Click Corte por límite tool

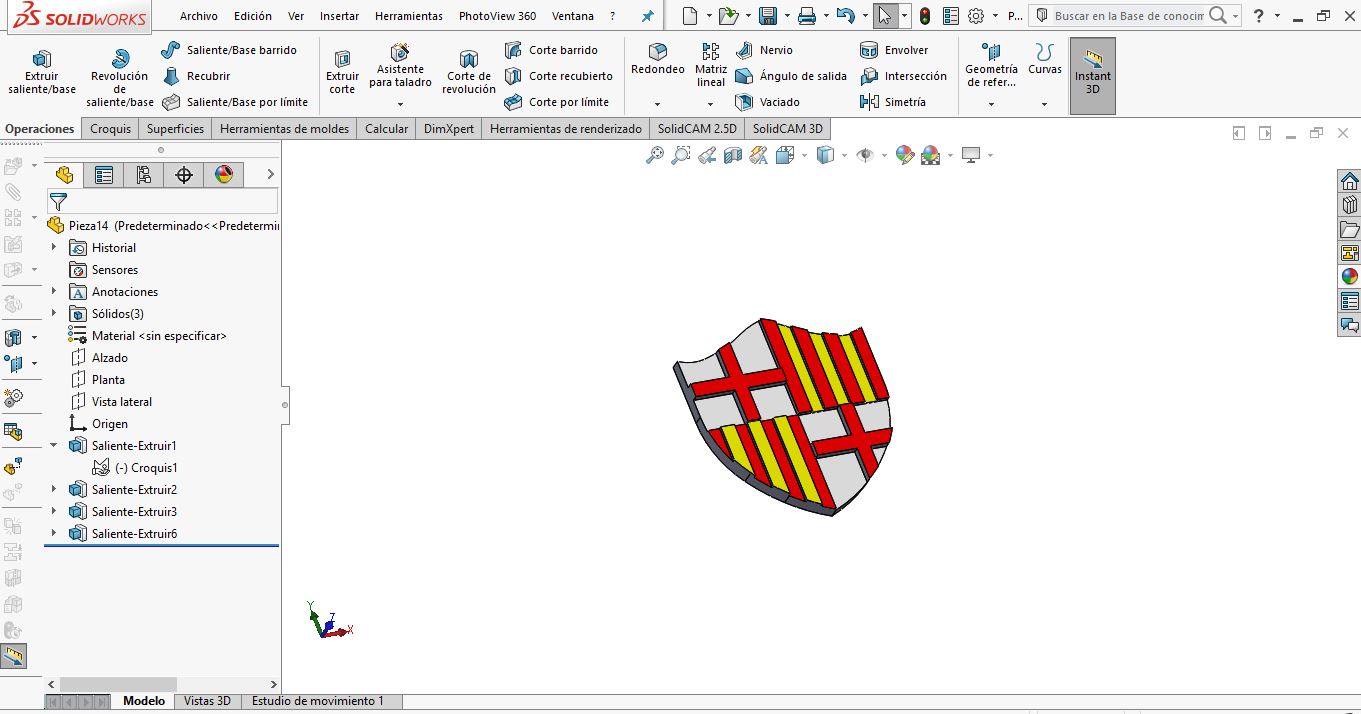[556, 102]
